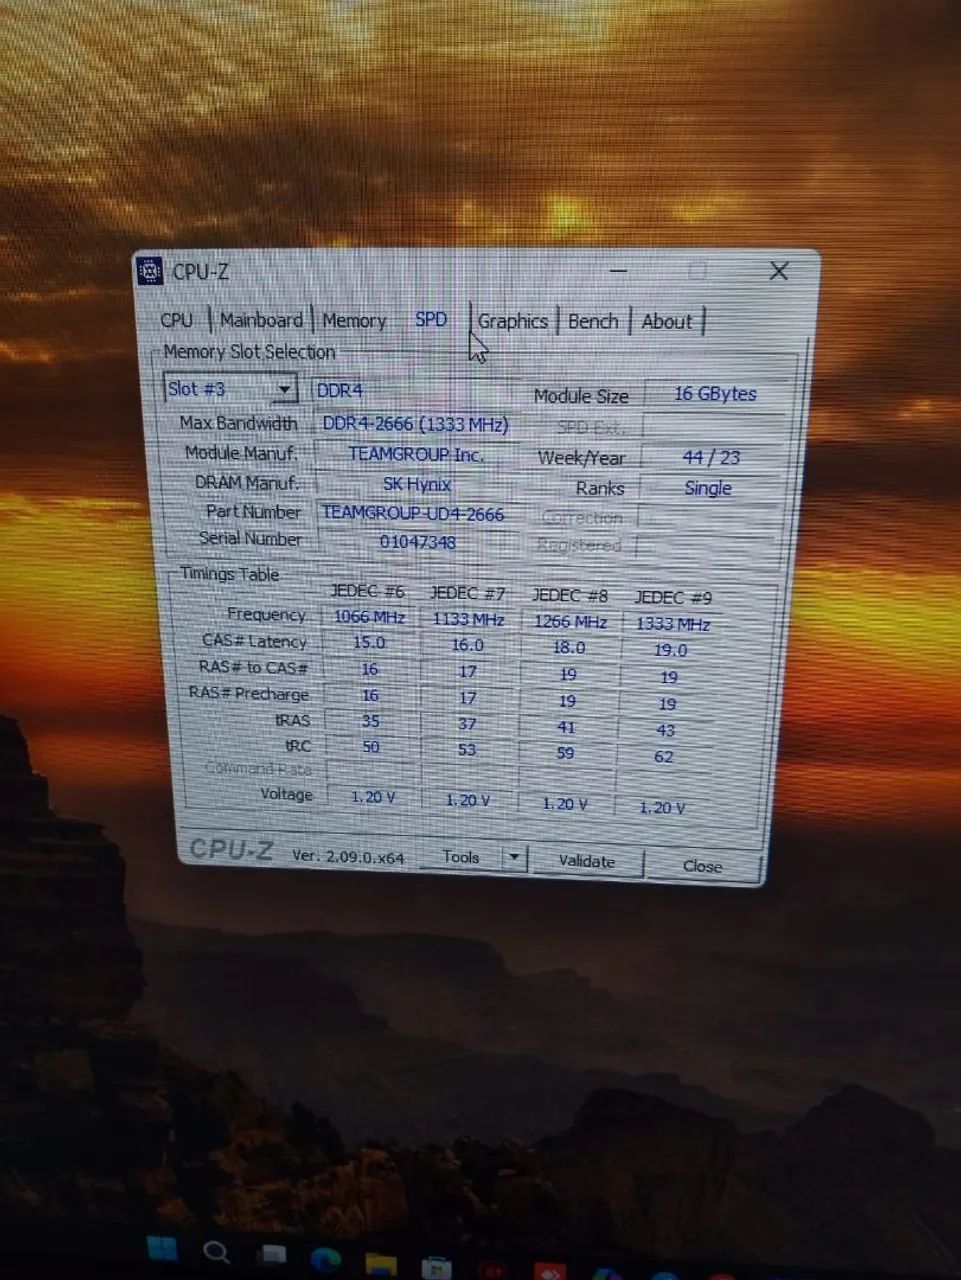Viewport: 961px width, 1280px height.
Task: Click the Tools button
Action: click(462, 857)
